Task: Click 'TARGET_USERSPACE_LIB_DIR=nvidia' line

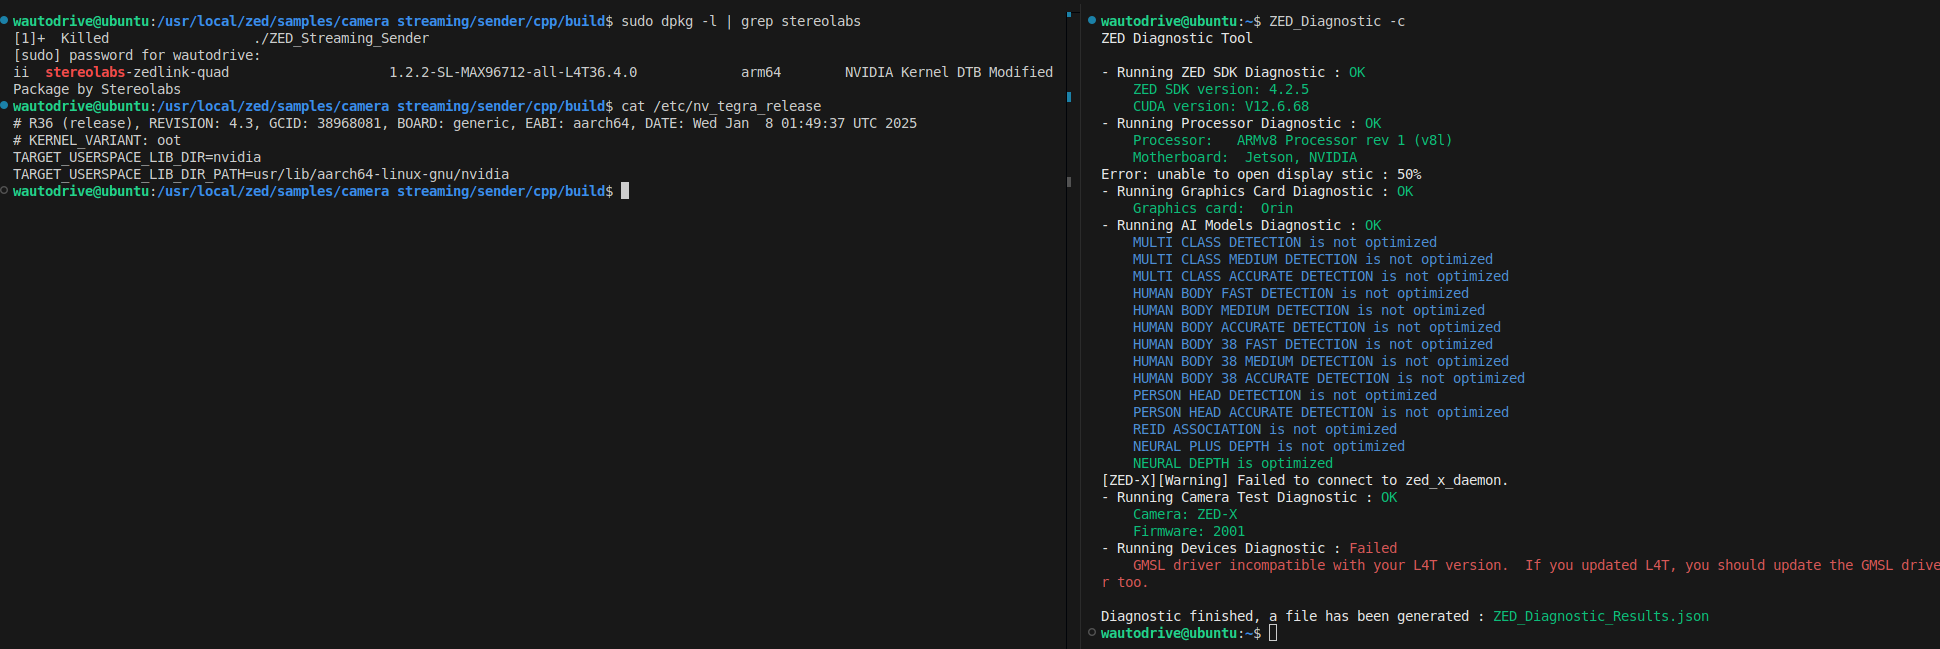Action: click(x=137, y=157)
